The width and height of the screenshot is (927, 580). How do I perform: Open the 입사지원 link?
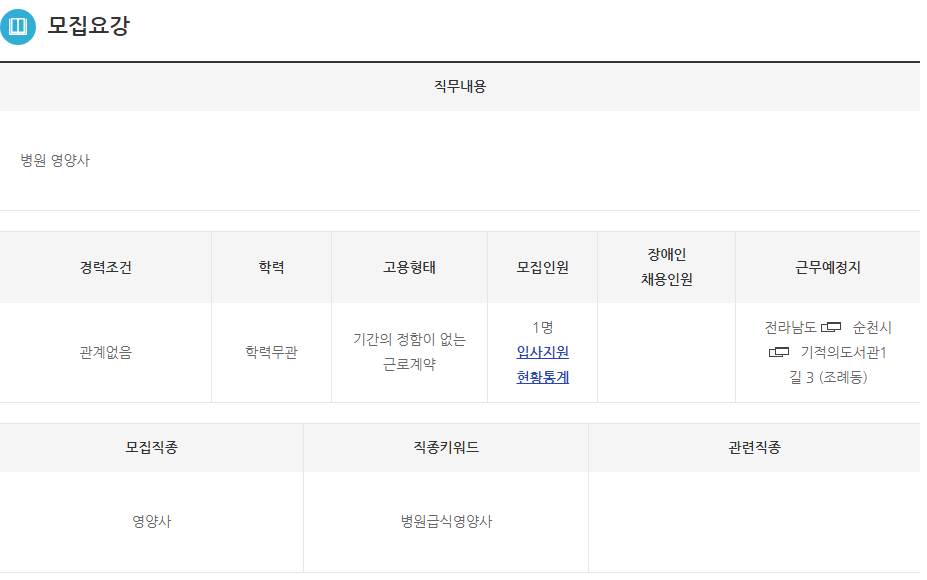pos(542,352)
